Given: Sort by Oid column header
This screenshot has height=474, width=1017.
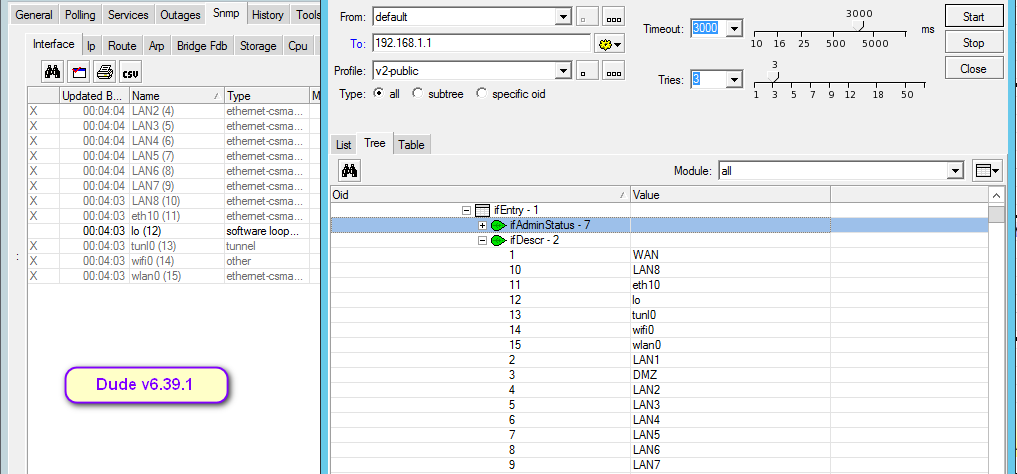Looking at the screenshot, I should [480, 194].
